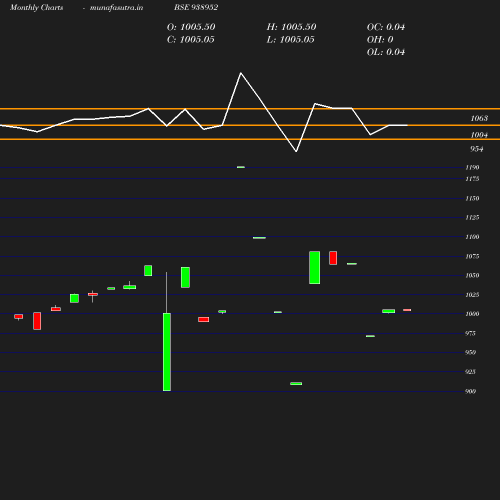
Task: Click the 1175 price axis label
Action: [x=472, y=179]
